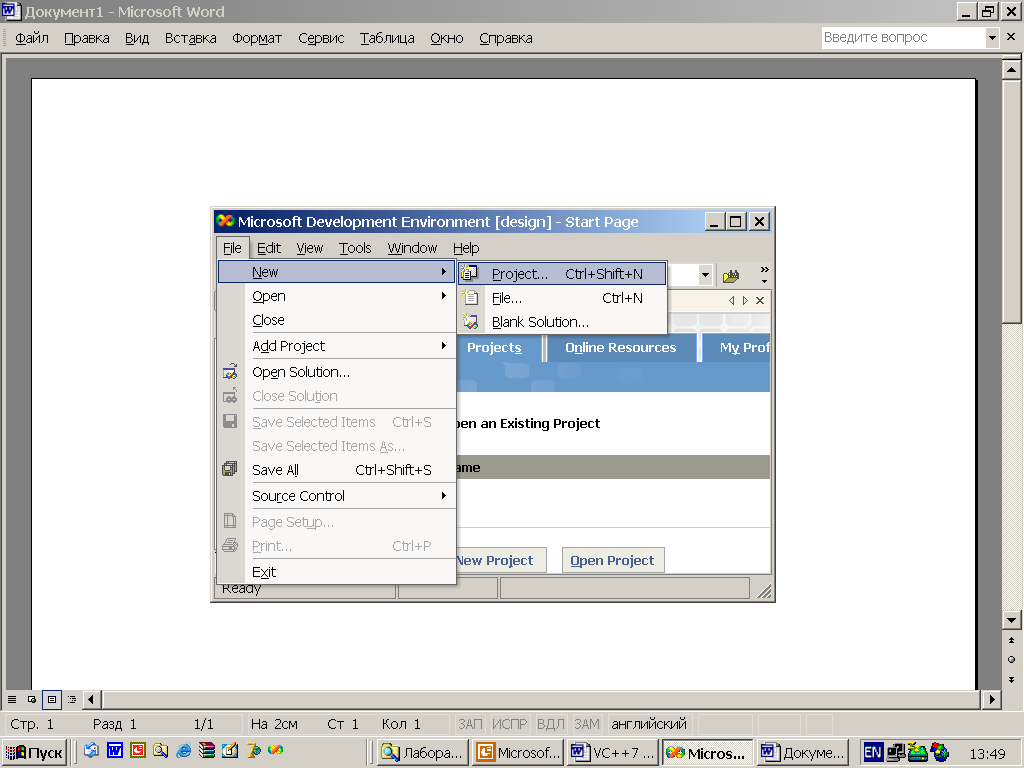Switch Word to web layout view
Screen dimensions: 1024x768
click(x=31, y=699)
